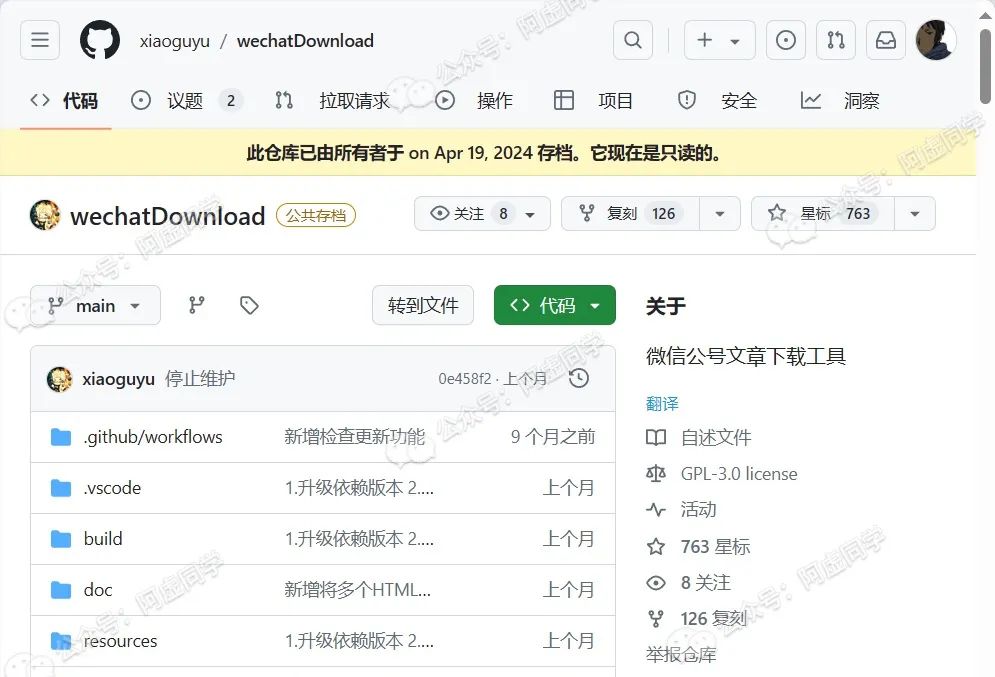View tags via tag icon

[249, 305]
